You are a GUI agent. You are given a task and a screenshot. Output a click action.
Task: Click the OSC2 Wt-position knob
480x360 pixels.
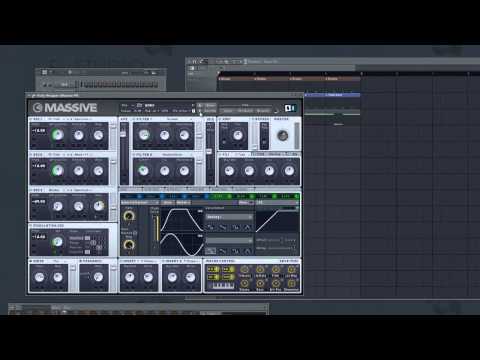click(x=57, y=171)
